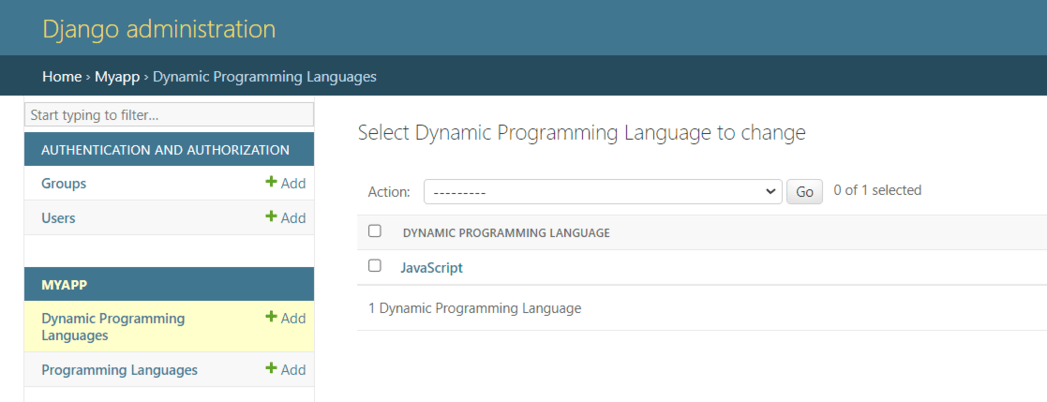The height and width of the screenshot is (402, 1047).
Task: Sort by Dynamic Programming Language column header
Action: pyautogui.click(x=506, y=233)
